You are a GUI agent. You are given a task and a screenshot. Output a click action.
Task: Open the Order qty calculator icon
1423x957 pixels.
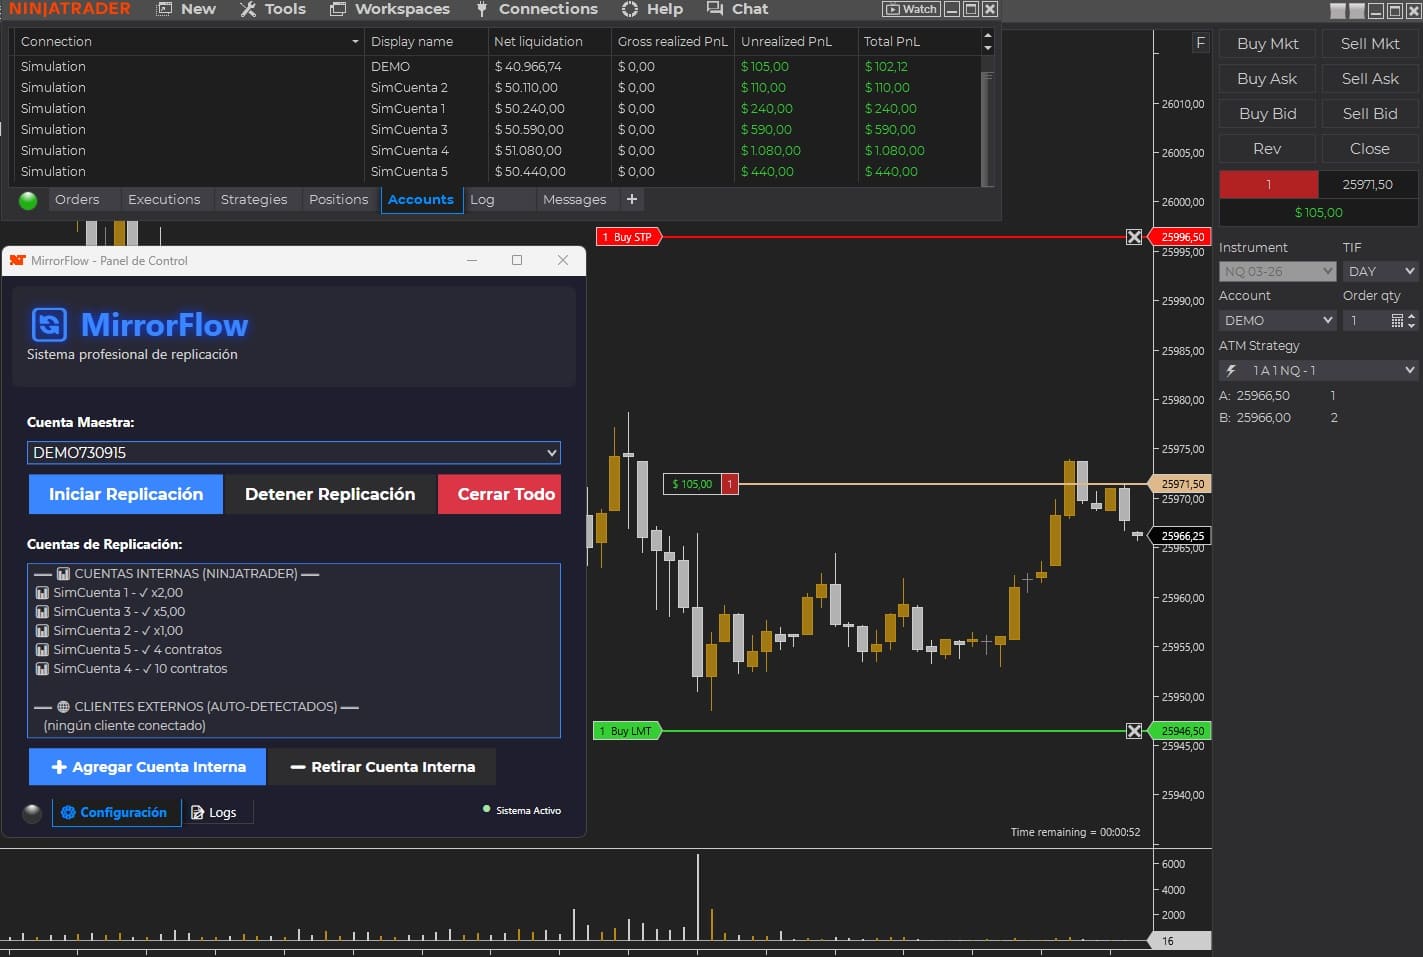coord(1397,320)
